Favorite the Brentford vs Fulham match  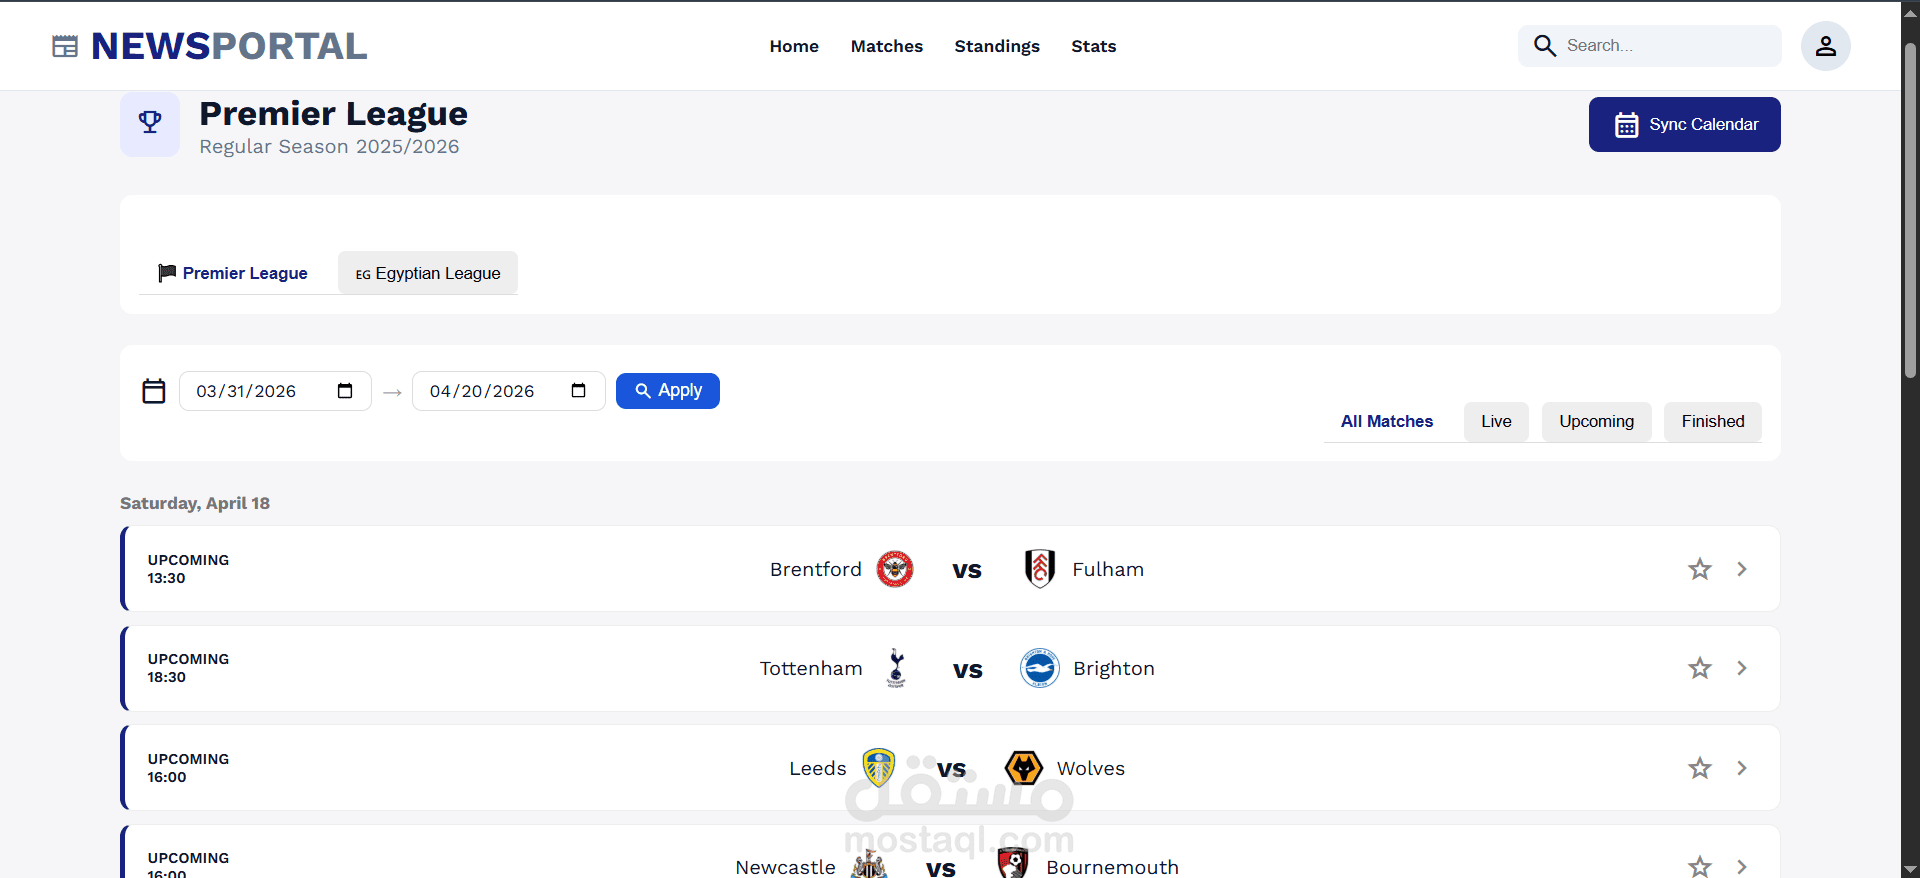[1699, 569]
